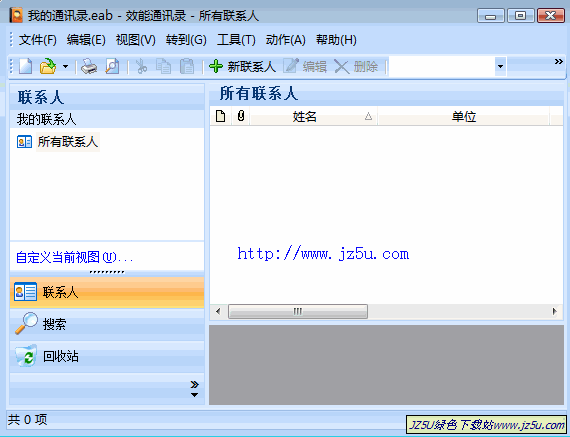Open the toolbar search combo dropdown arrow
The width and height of the screenshot is (570, 437).
(x=501, y=67)
